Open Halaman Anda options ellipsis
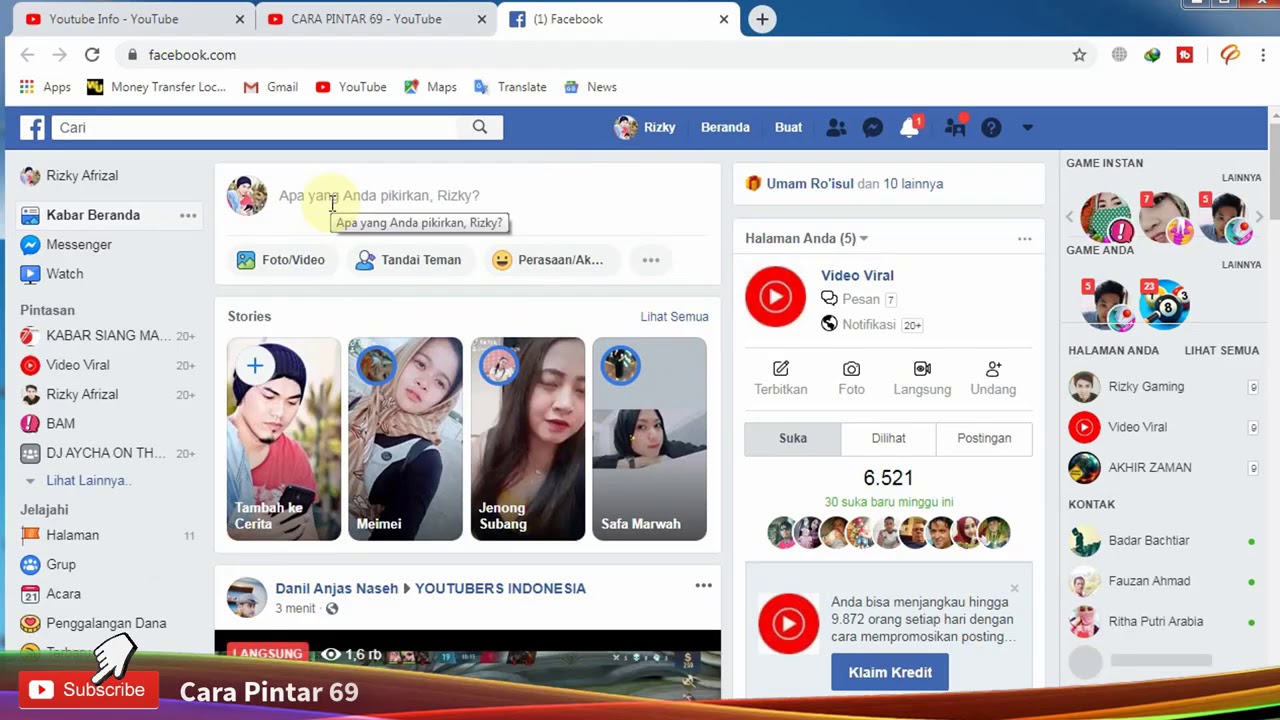Viewport: 1280px width, 720px height. [x=1024, y=238]
